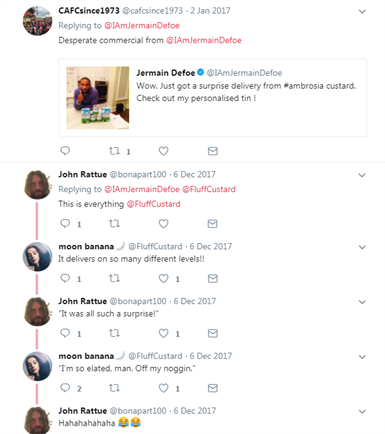The image size is (385, 434).
Task: Reply to the 'Off my noggin' tweet
Action: click(x=65, y=388)
